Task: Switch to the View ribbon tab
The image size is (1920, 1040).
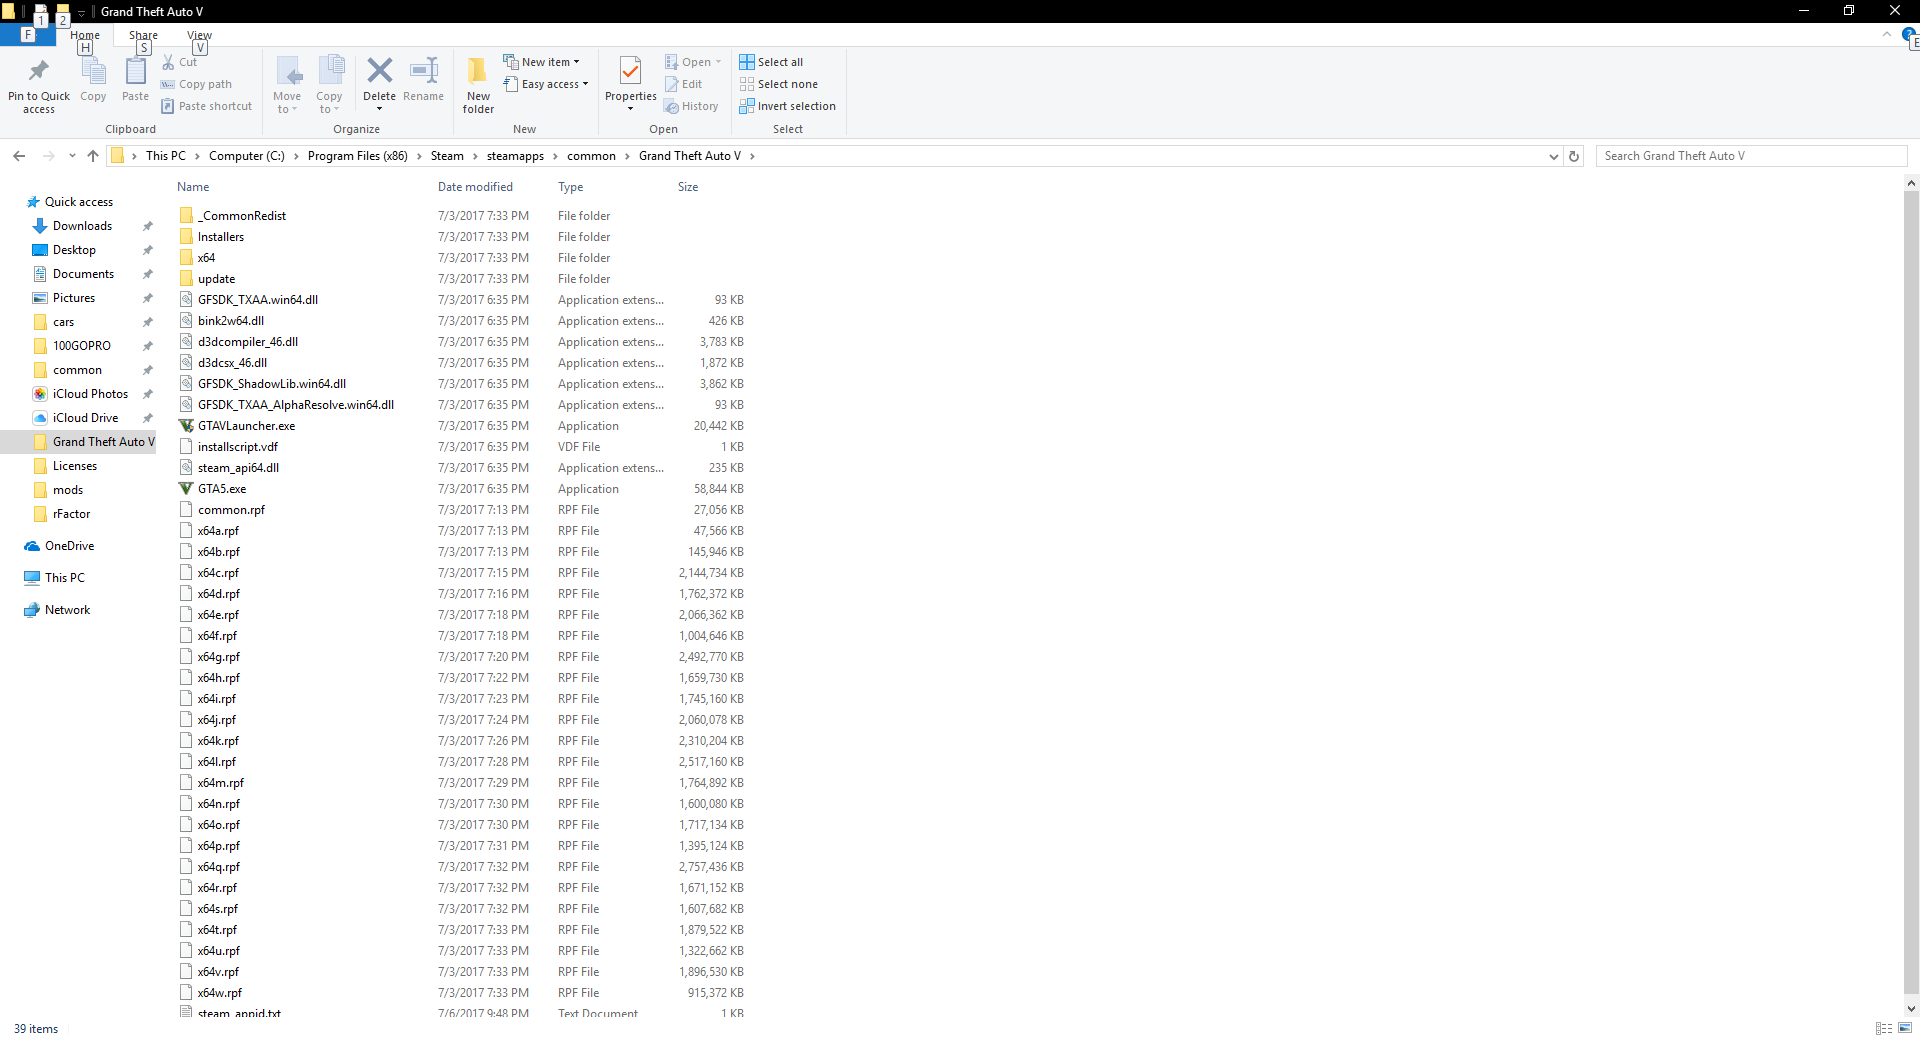Action: 200,35
